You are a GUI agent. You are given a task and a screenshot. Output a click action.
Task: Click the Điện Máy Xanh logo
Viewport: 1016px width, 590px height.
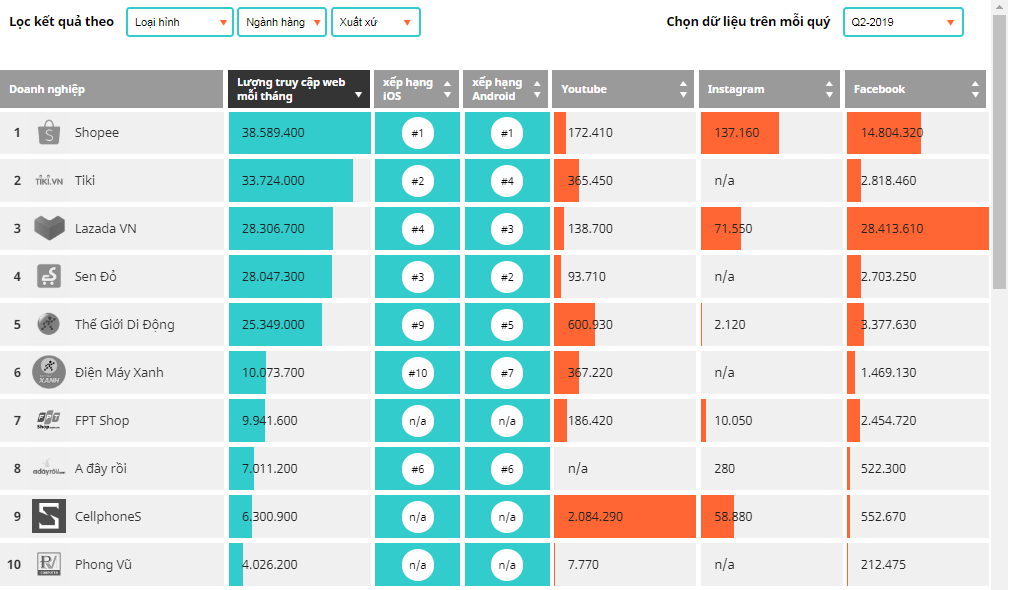pyautogui.click(x=49, y=372)
